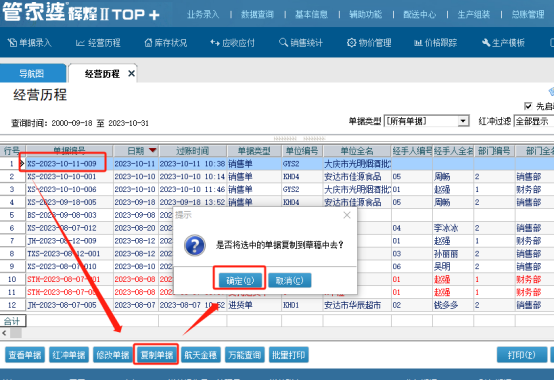Open the 业务录入 menu
The height and width of the screenshot is (380, 554).
[x=203, y=14]
